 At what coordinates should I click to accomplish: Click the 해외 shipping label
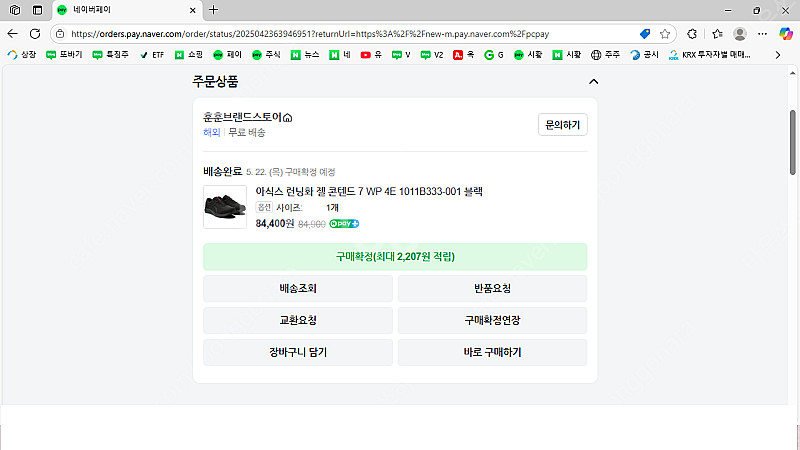pos(211,132)
